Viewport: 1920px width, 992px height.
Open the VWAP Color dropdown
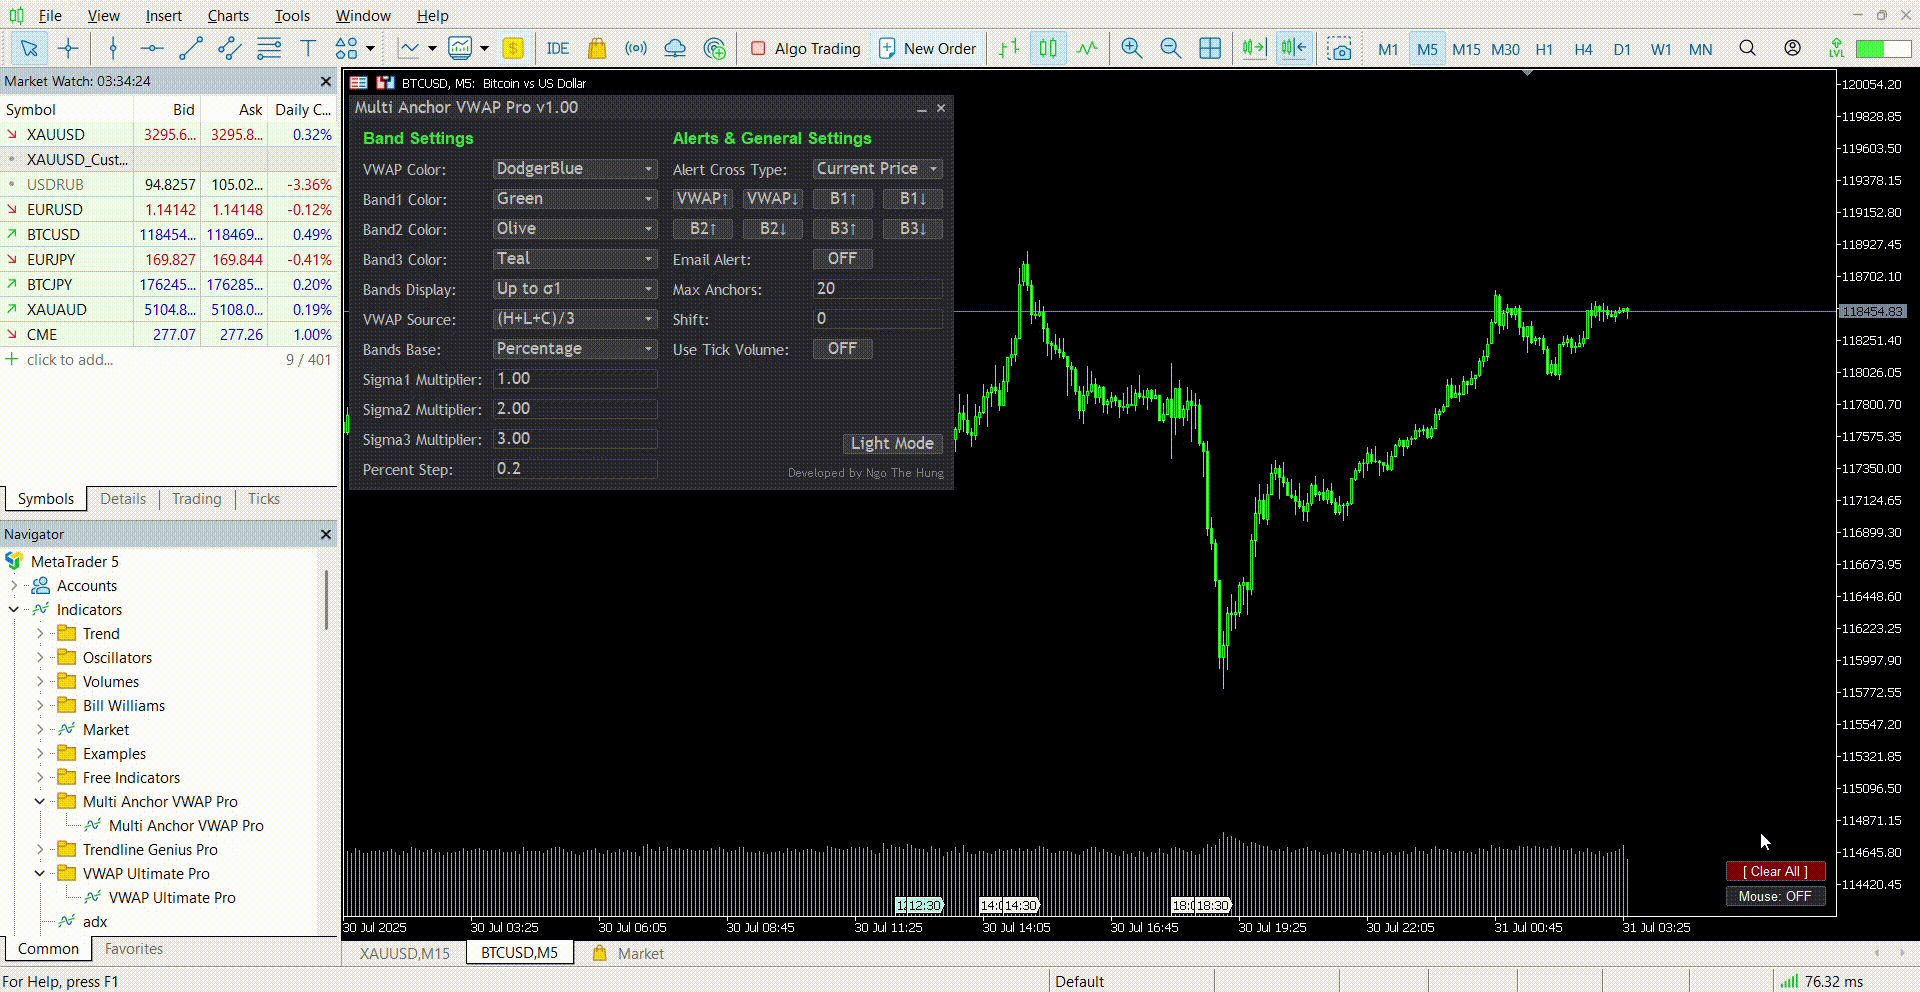[575, 169]
